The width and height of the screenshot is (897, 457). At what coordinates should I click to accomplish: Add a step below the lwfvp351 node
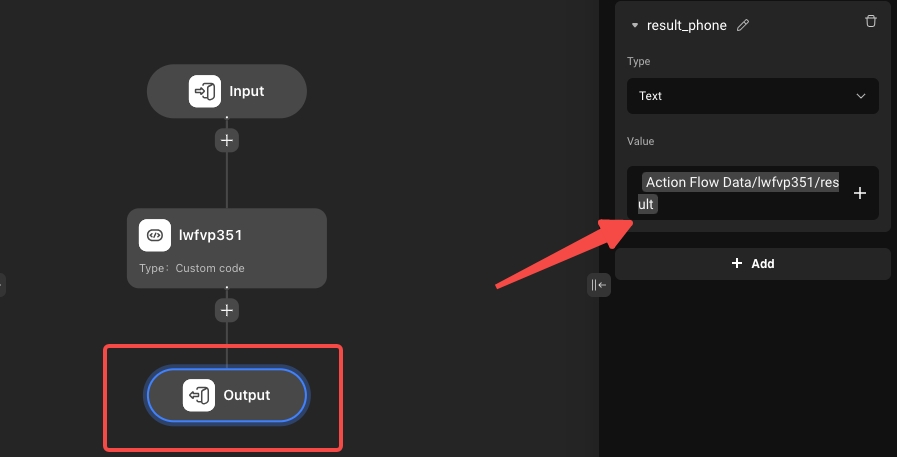227,310
